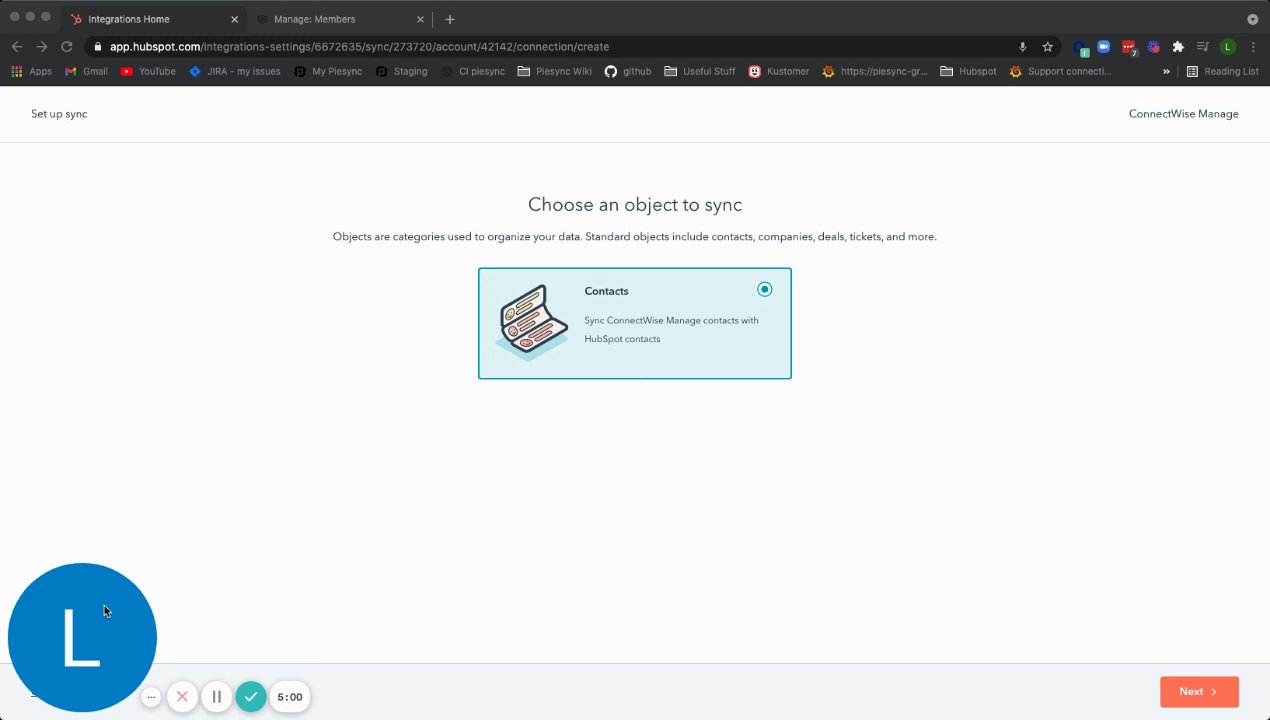
Task: Expand the Piesync Wiki bookmark folder
Action: point(554,72)
